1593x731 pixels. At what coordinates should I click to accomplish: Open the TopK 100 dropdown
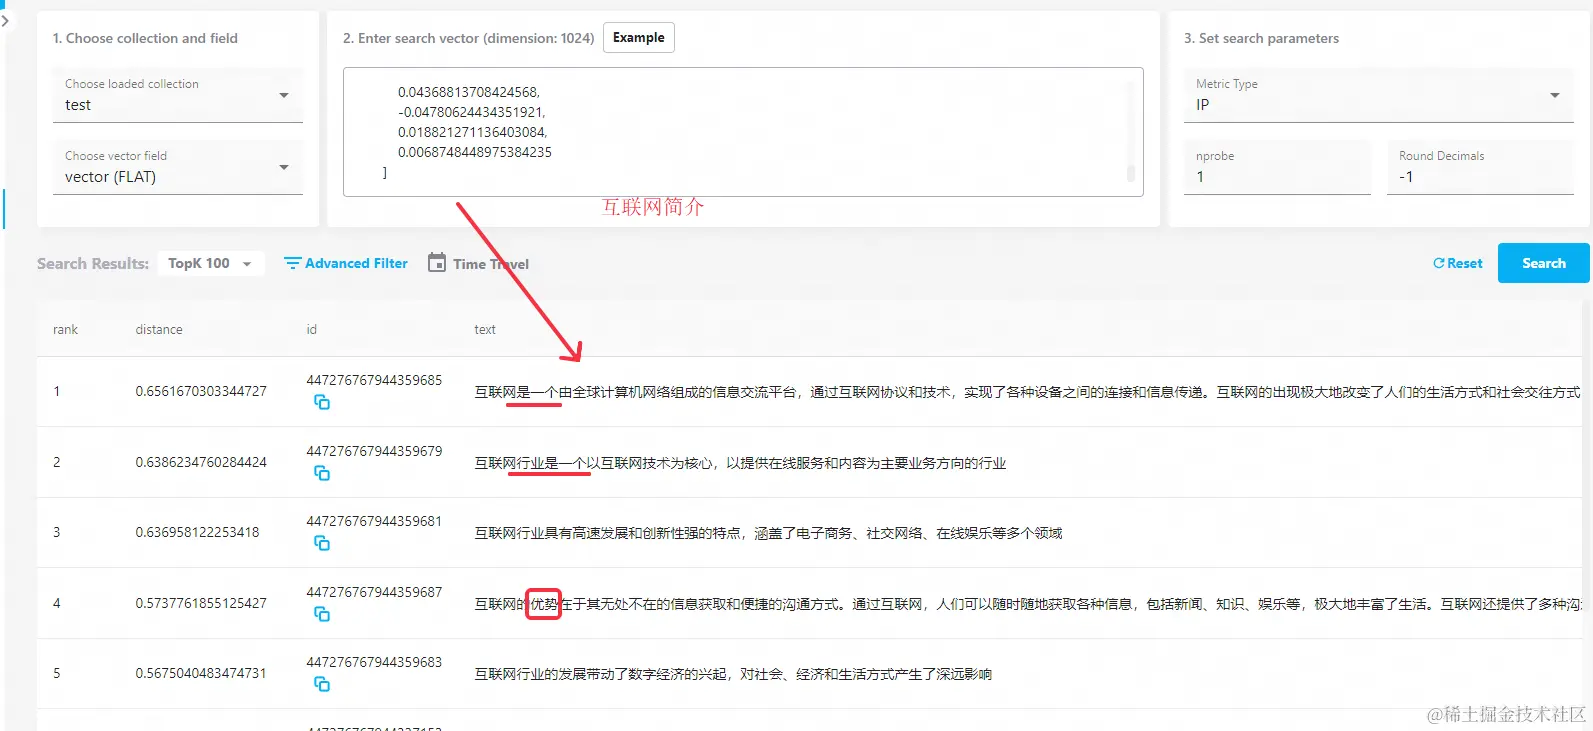[x=210, y=263]
